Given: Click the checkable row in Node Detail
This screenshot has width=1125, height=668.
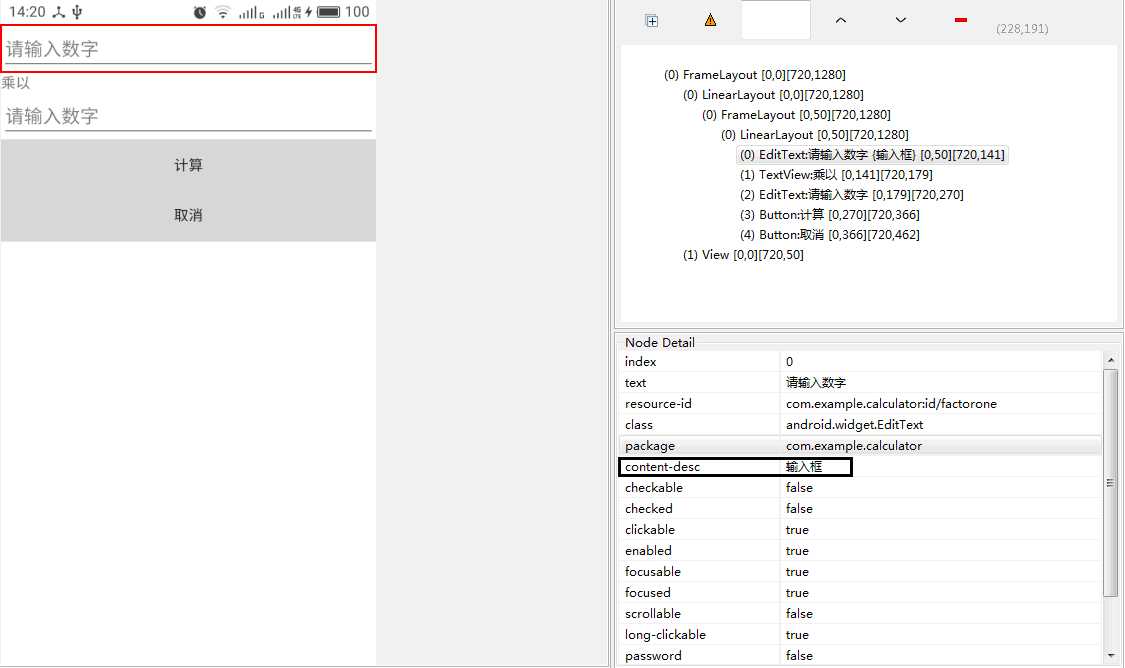Looking at the screenshot, I should pyautogui.click(x=860, y=488).
